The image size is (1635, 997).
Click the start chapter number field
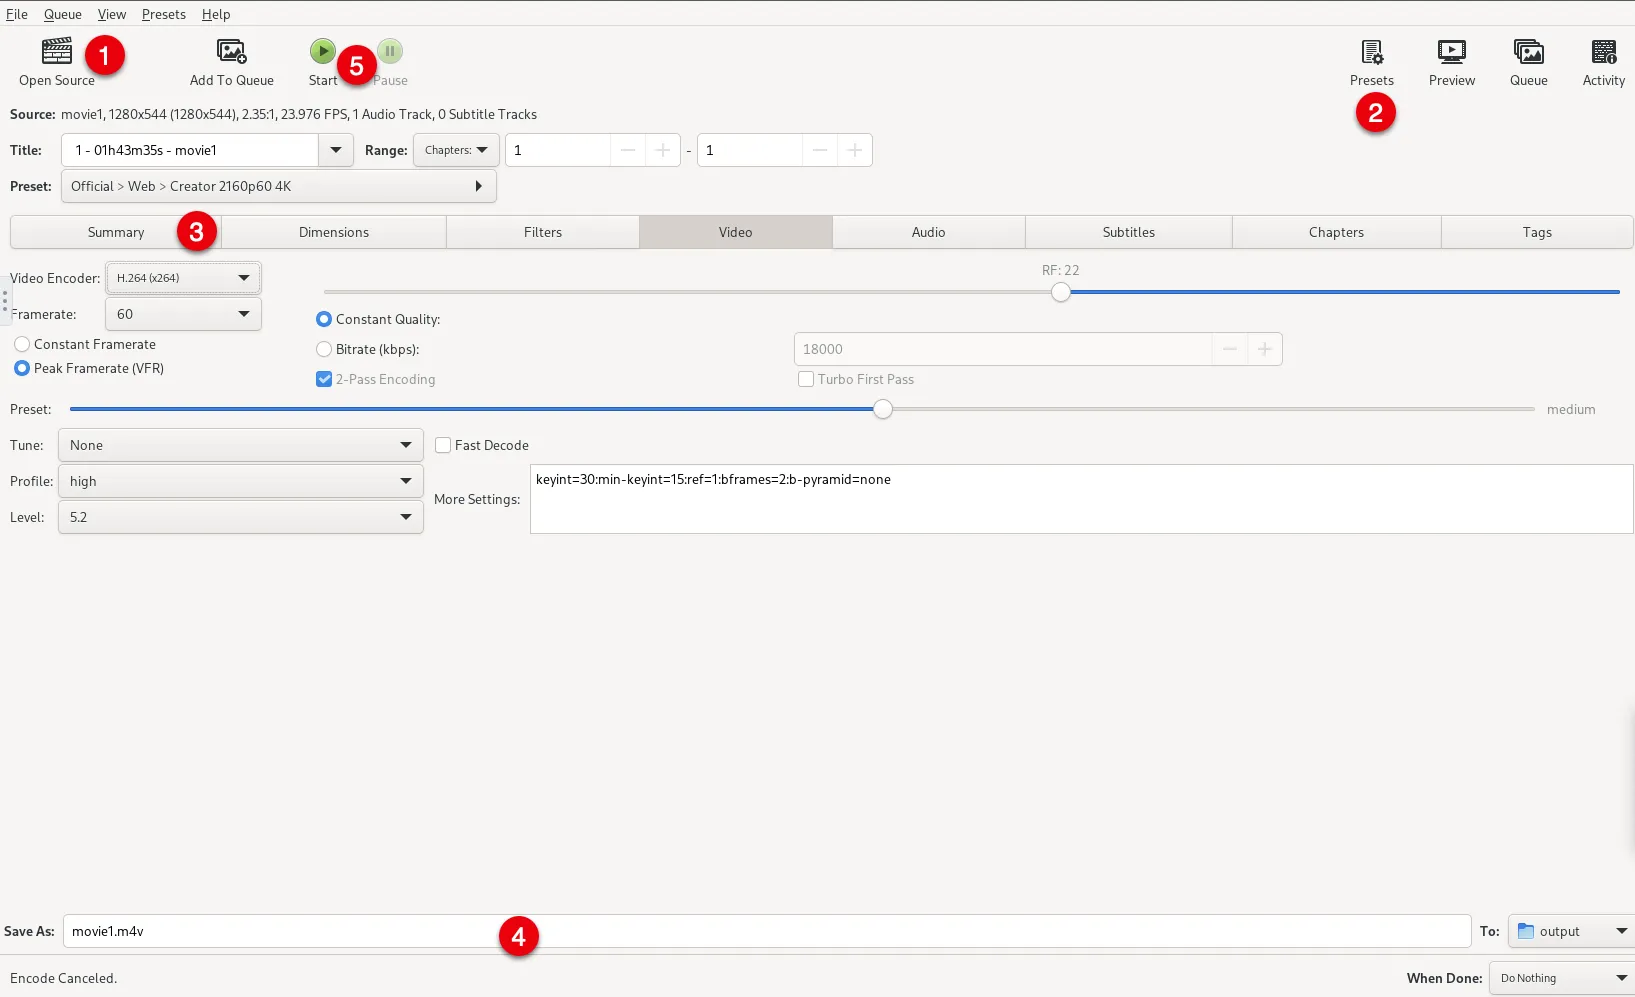pos(558,150)
